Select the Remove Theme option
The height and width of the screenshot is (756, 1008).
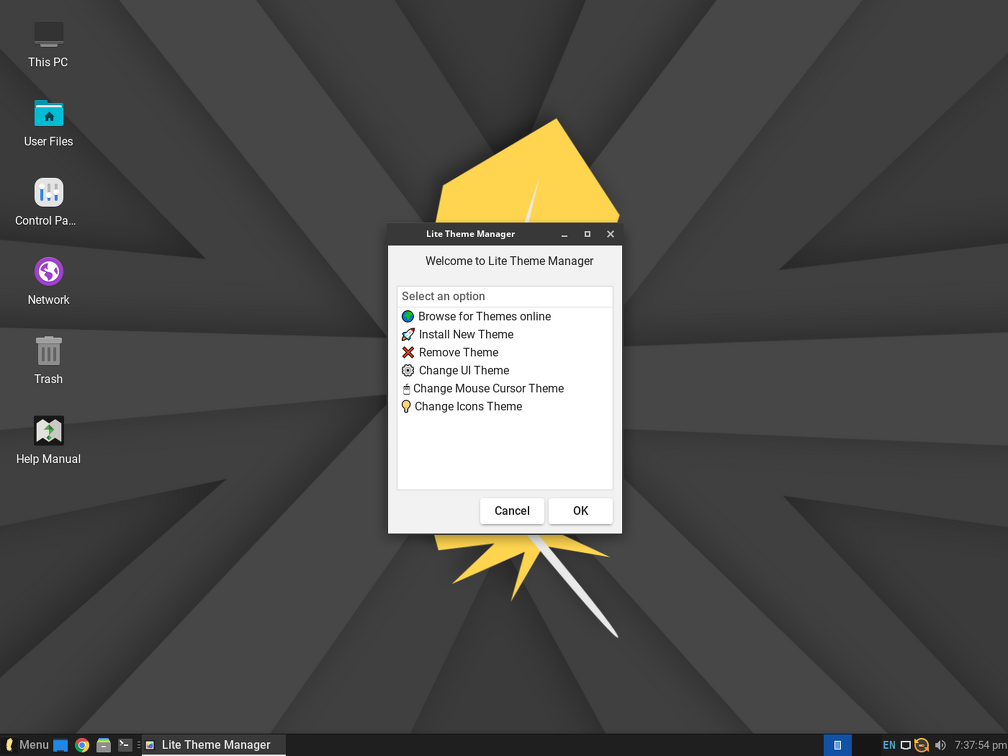point(458,352)
